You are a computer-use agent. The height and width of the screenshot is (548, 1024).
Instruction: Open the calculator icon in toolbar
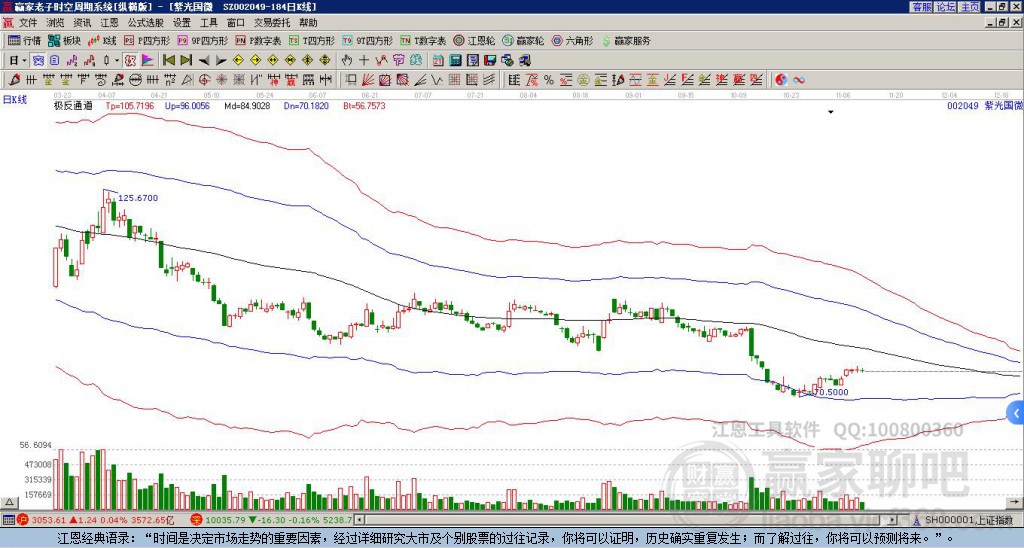coord(455,60)
